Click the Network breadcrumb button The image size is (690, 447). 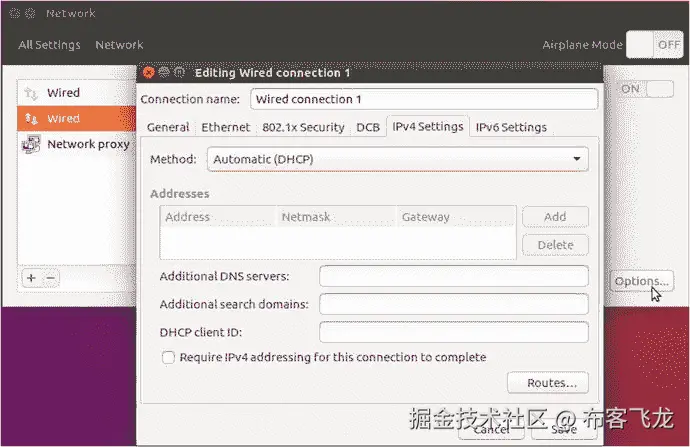click(x=119, y=45)
